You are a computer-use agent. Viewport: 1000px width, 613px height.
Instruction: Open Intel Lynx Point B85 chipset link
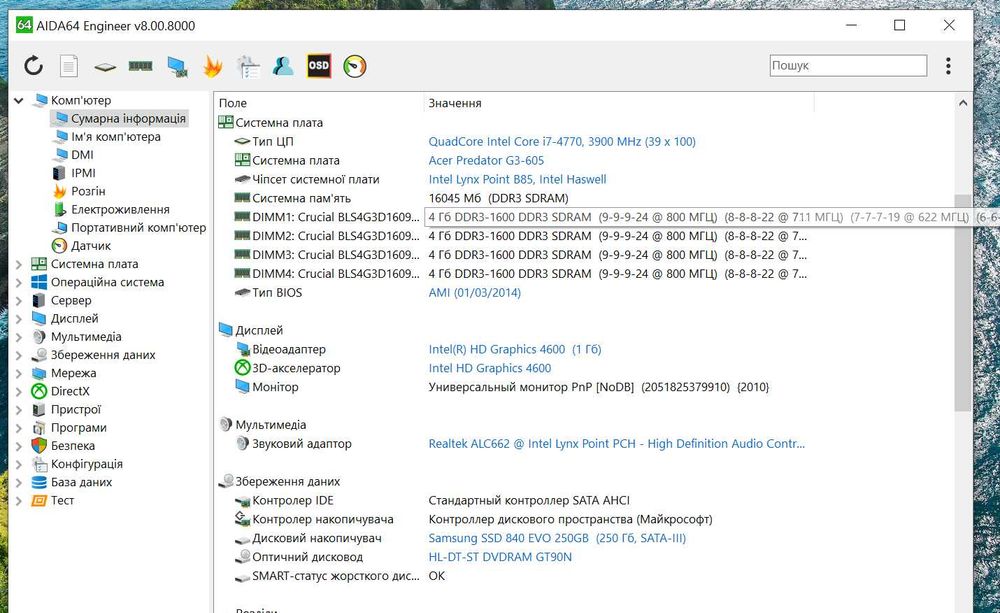[x=517, y=179]
